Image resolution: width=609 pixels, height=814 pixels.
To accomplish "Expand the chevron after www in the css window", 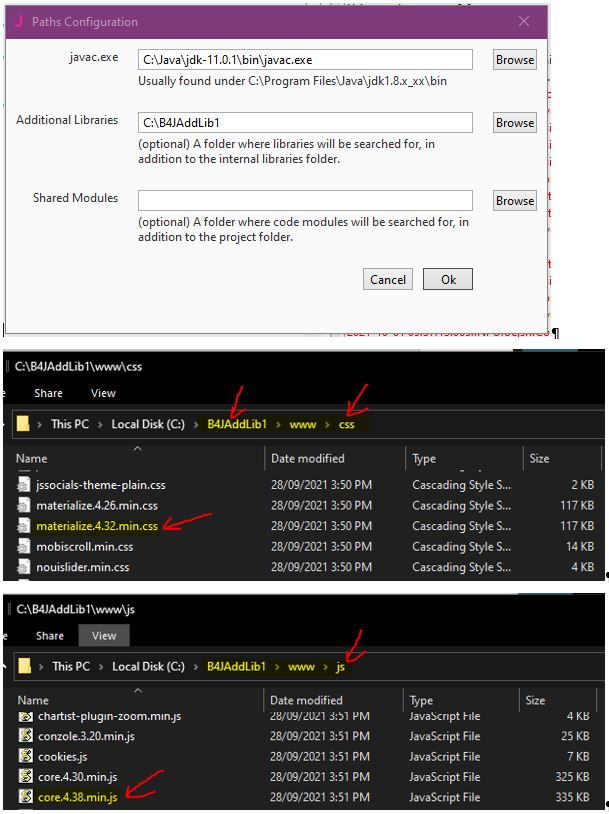I will coord(328,425).
